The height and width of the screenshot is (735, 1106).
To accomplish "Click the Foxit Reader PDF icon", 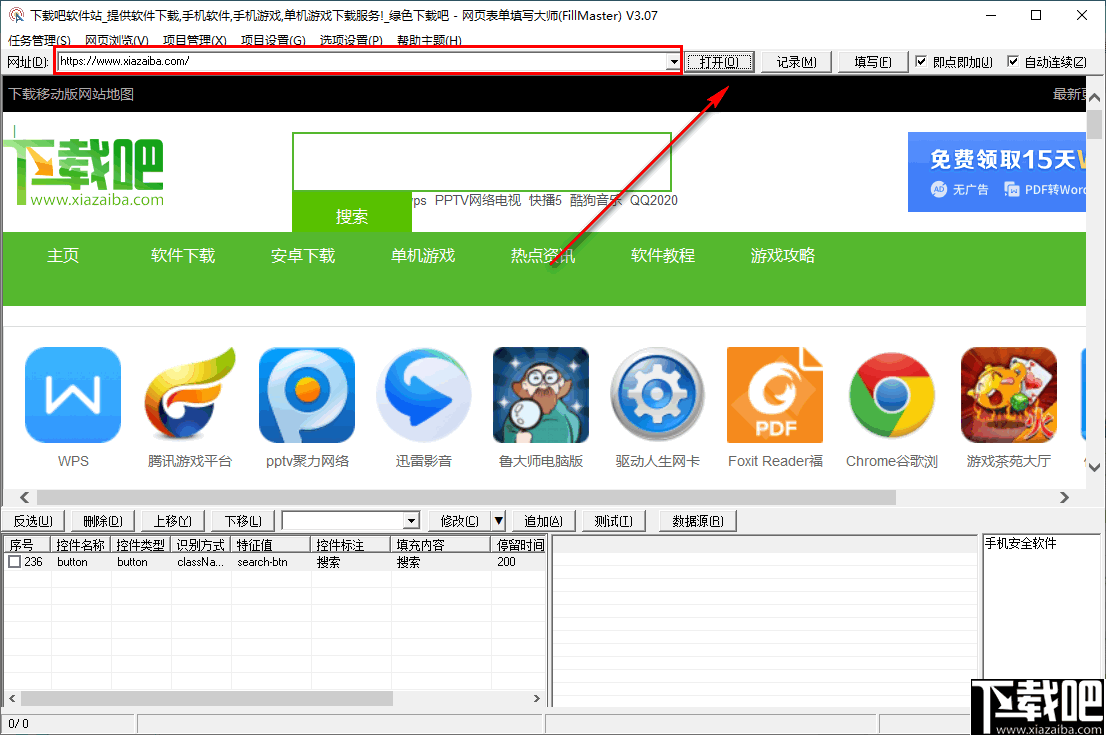I will [775, 394].
